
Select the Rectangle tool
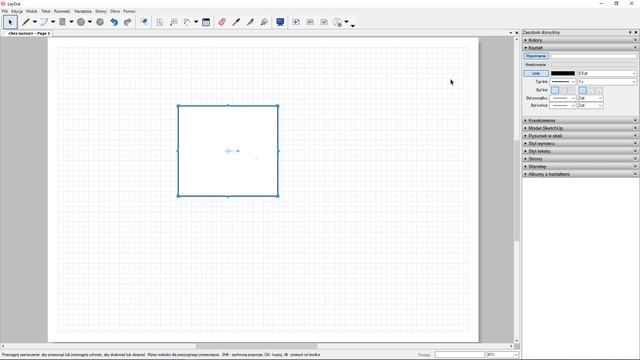[x=62, y=22]
